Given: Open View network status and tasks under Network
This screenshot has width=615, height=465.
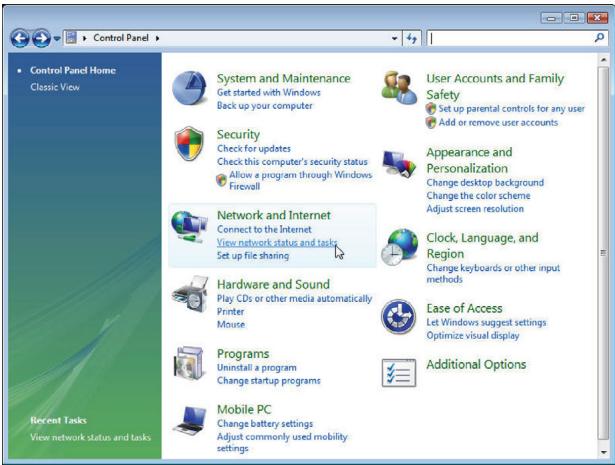Looking at the screenshot, I should (x=277, y=243).
